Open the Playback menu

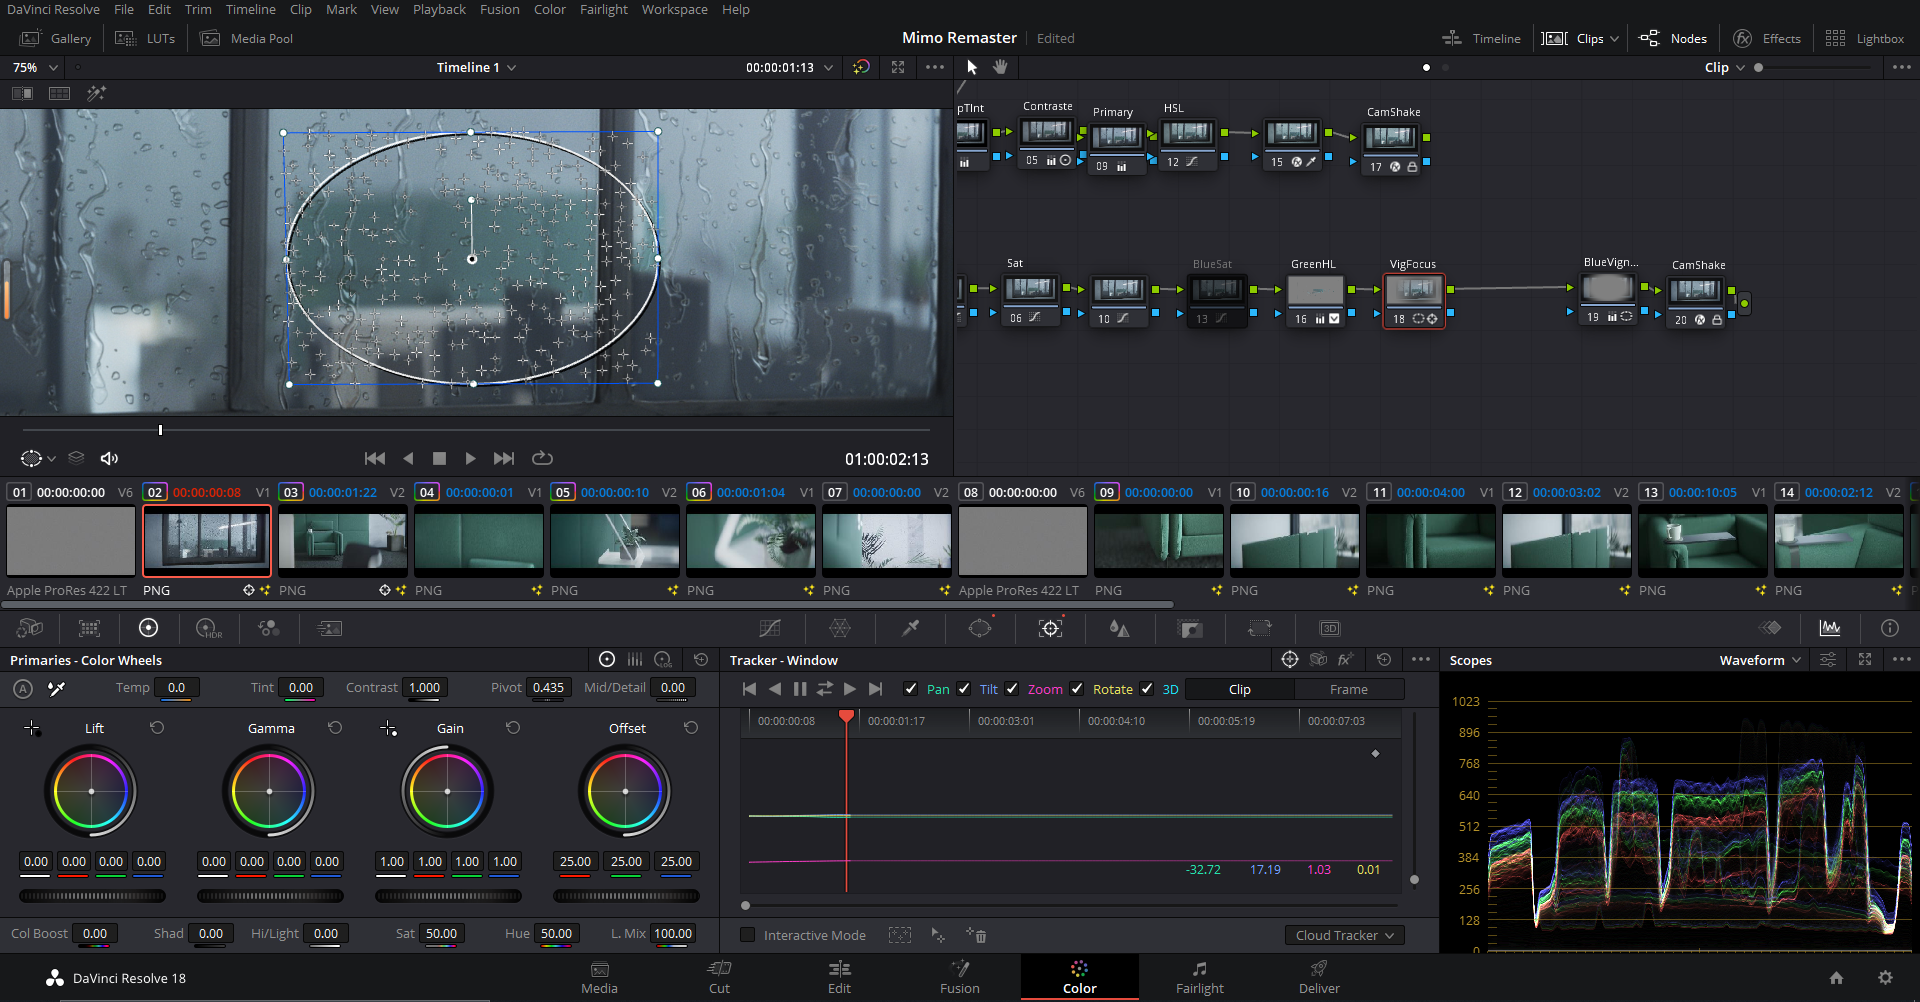pyautogui.click(x=439, y=9)
